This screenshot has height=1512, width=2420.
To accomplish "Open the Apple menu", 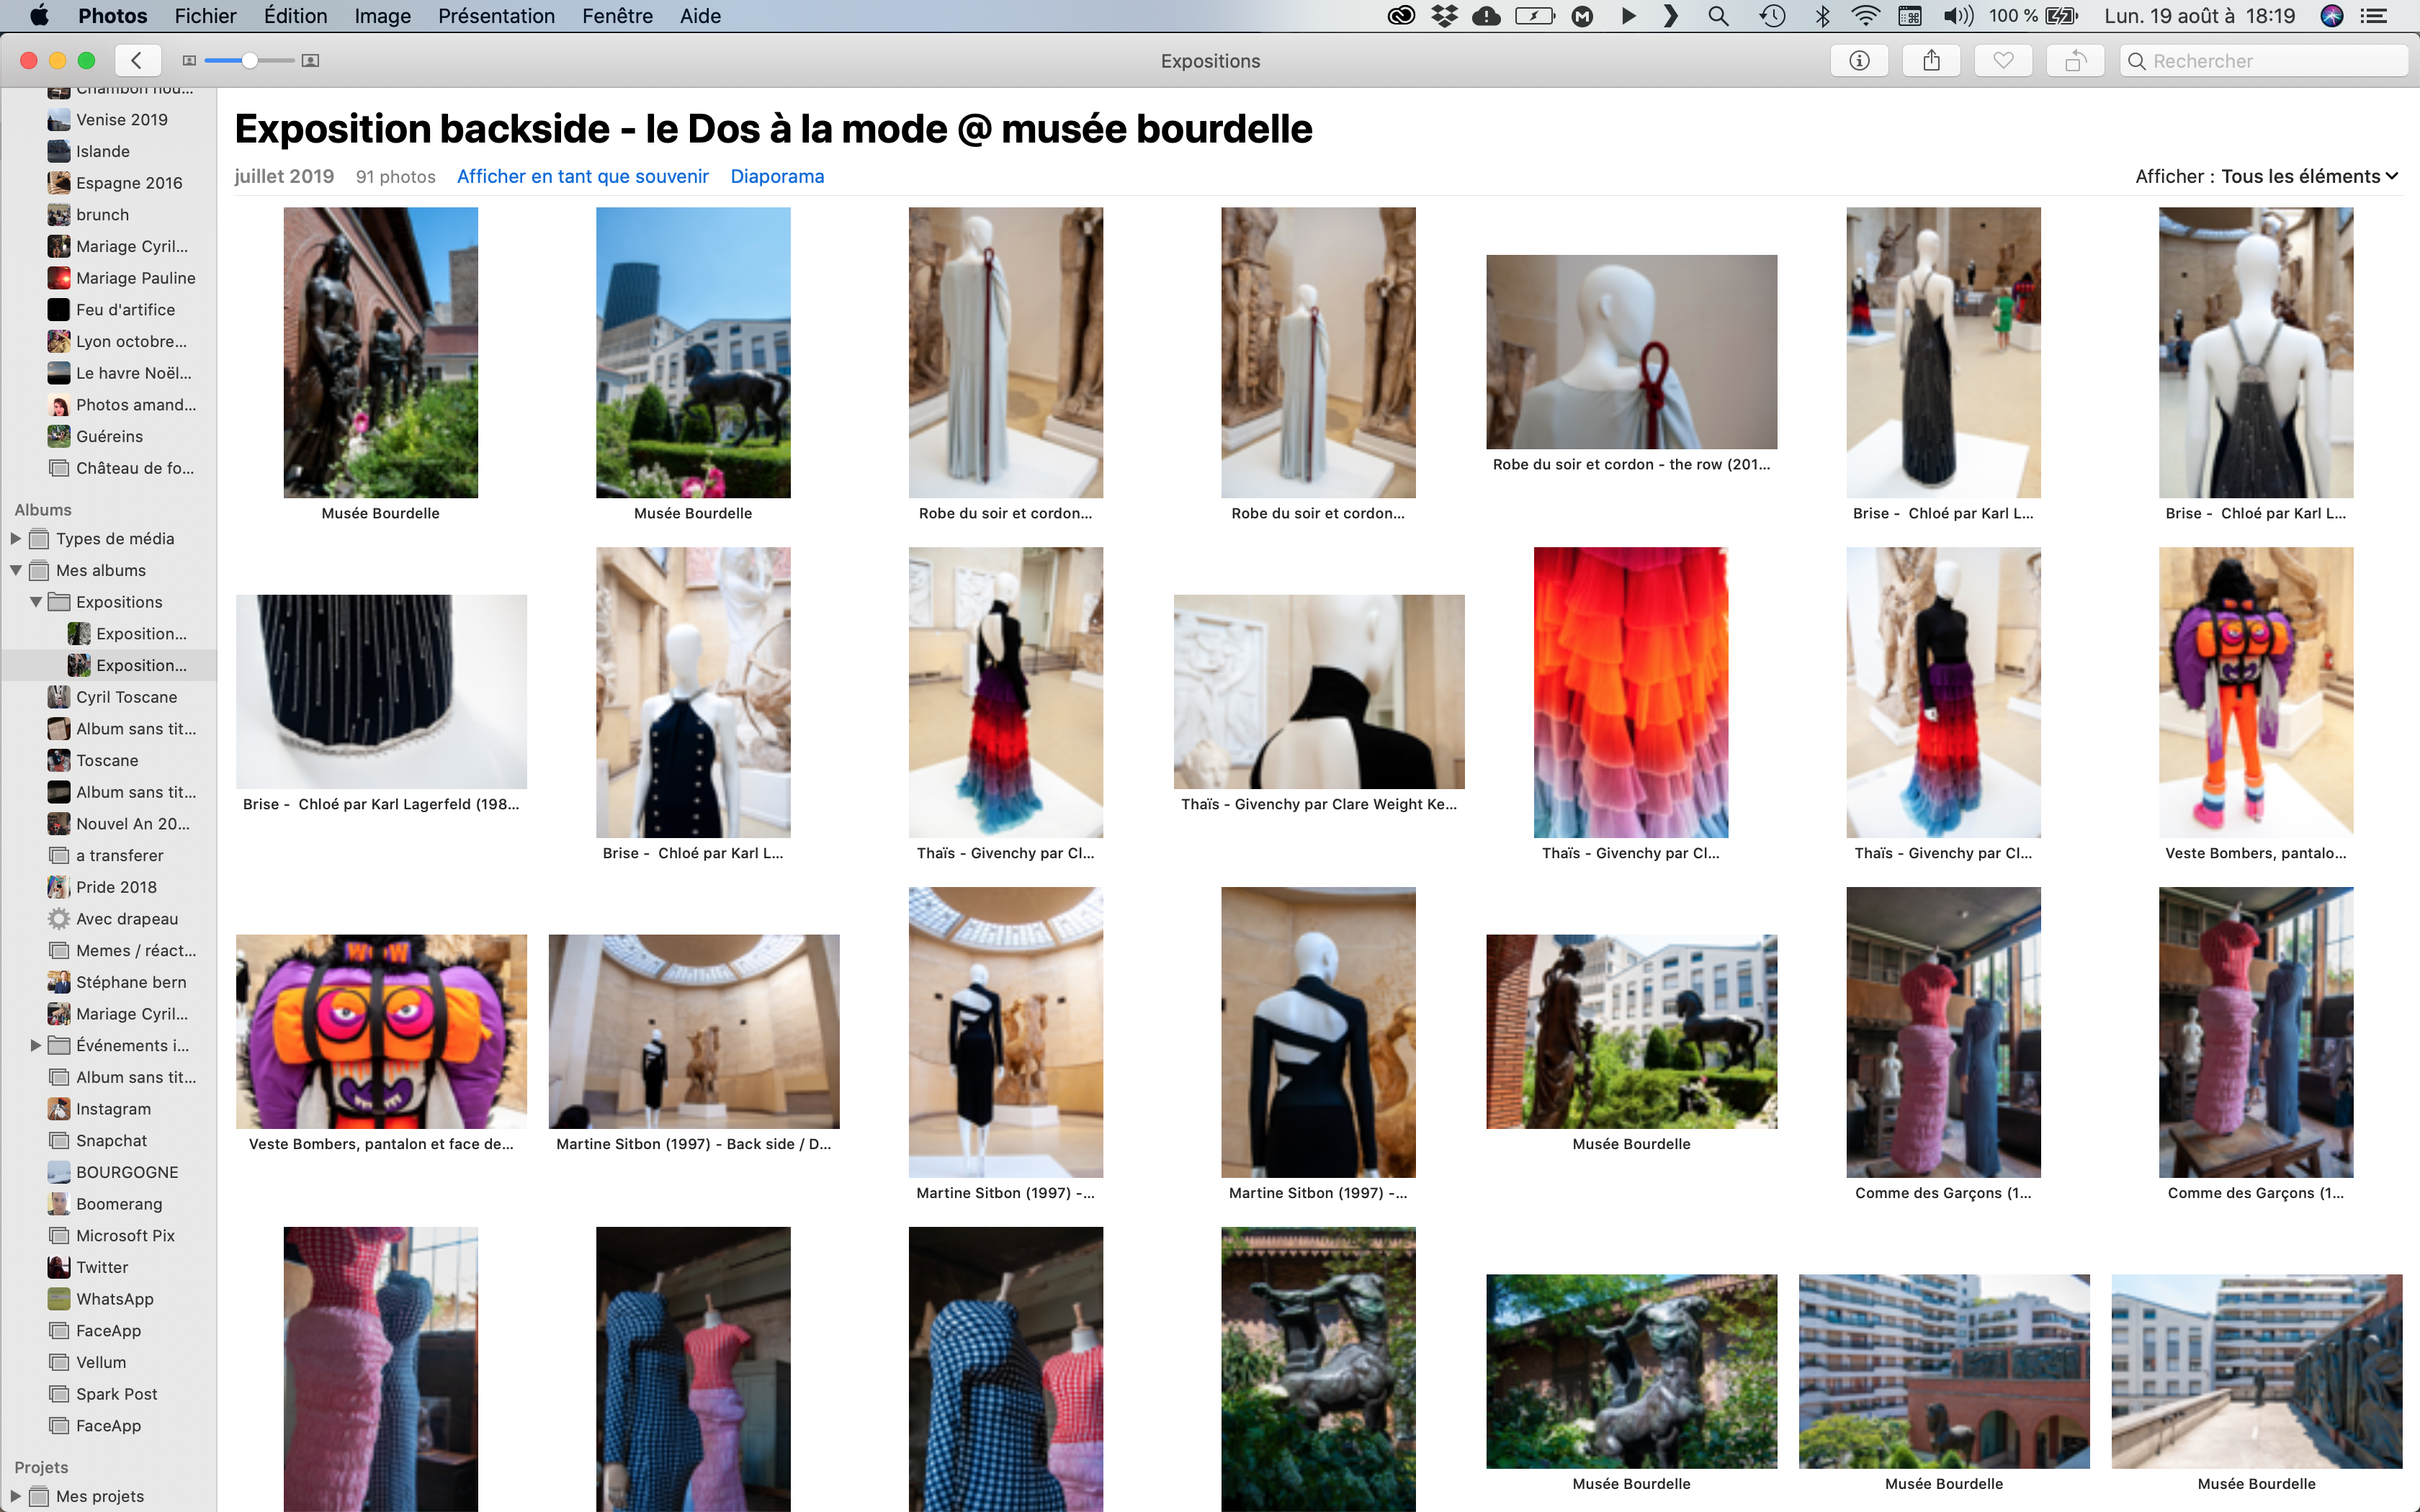I will tap(38, 16).
